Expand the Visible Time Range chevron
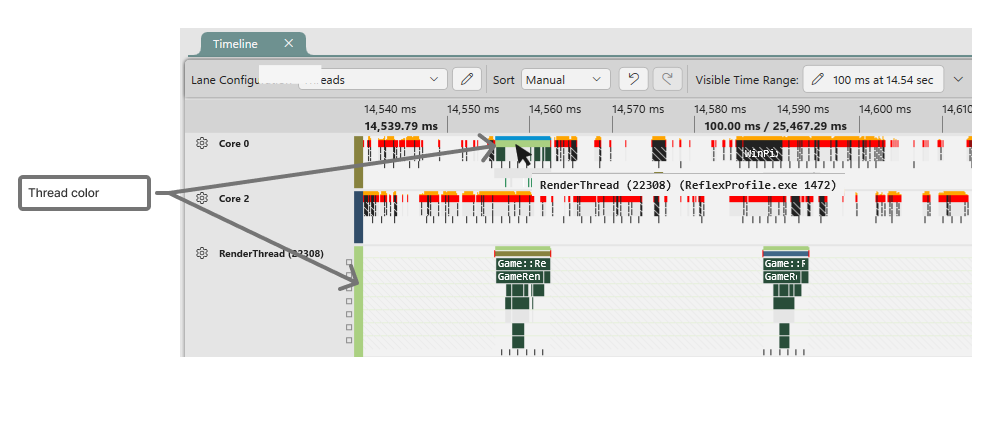Screen dimensions: 1004x426 coord(958,79)
